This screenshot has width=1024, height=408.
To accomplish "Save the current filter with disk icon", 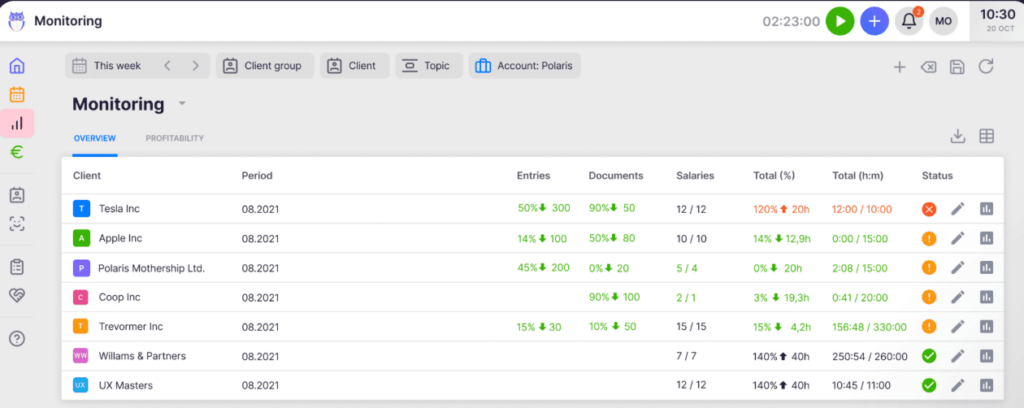I will [x=957, y=67].
